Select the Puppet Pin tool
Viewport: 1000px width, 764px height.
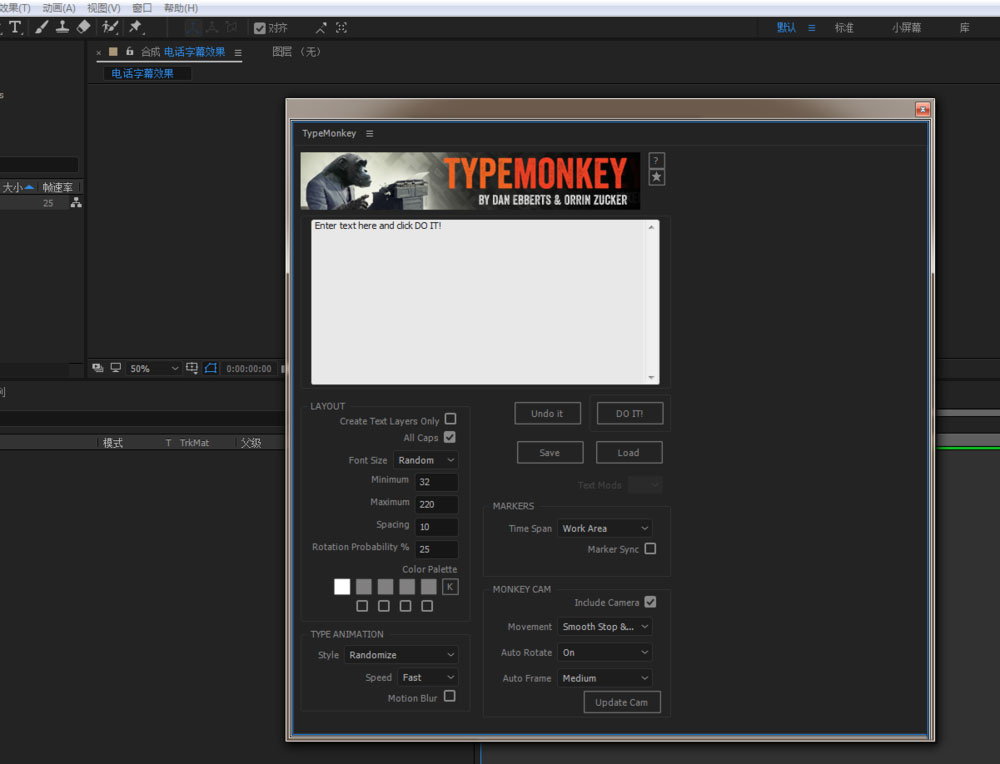click(x=135, y=28)
